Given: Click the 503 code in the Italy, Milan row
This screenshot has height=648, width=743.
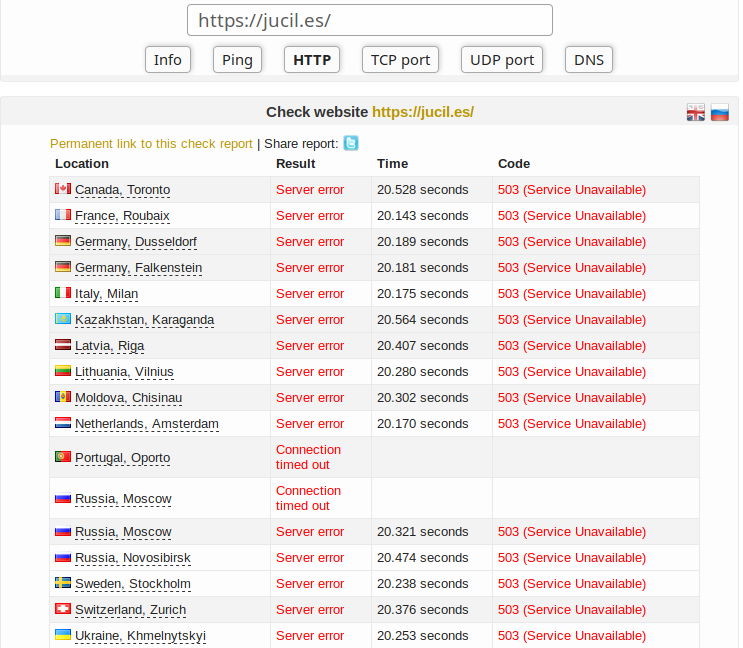Looking at the screenshot, I should click(572, 294).
